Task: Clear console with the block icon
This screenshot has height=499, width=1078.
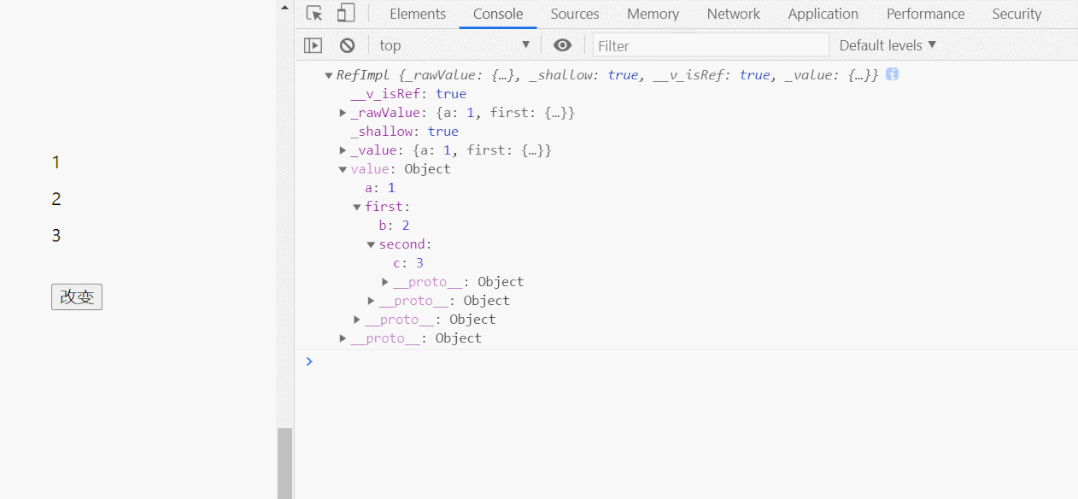Action: click(347, 45)
